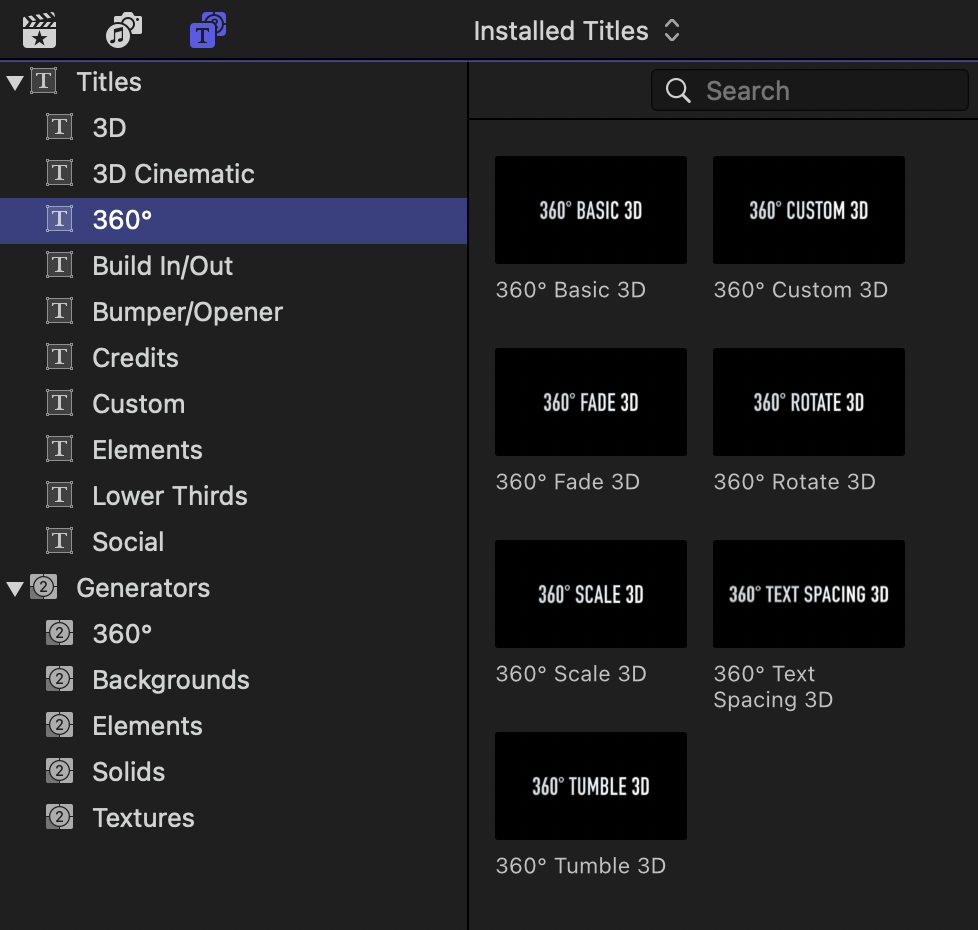Click the T icon beside the Titles heading
This screenshot has height=930, width=978.
44,81
